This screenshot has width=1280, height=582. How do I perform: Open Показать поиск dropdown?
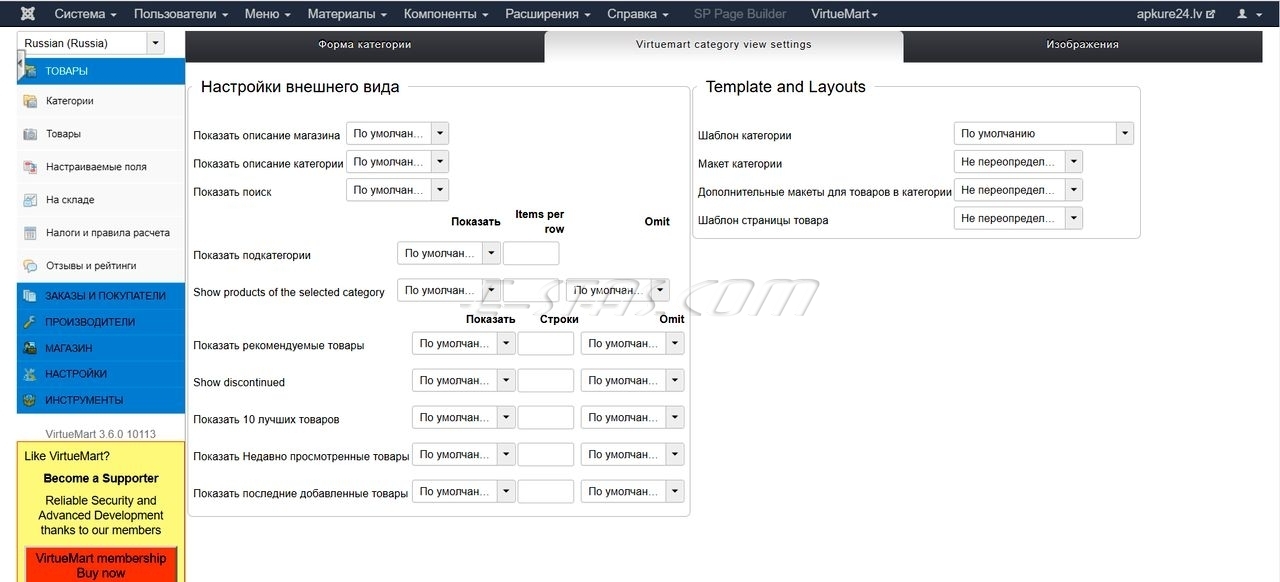click(397, 189)
